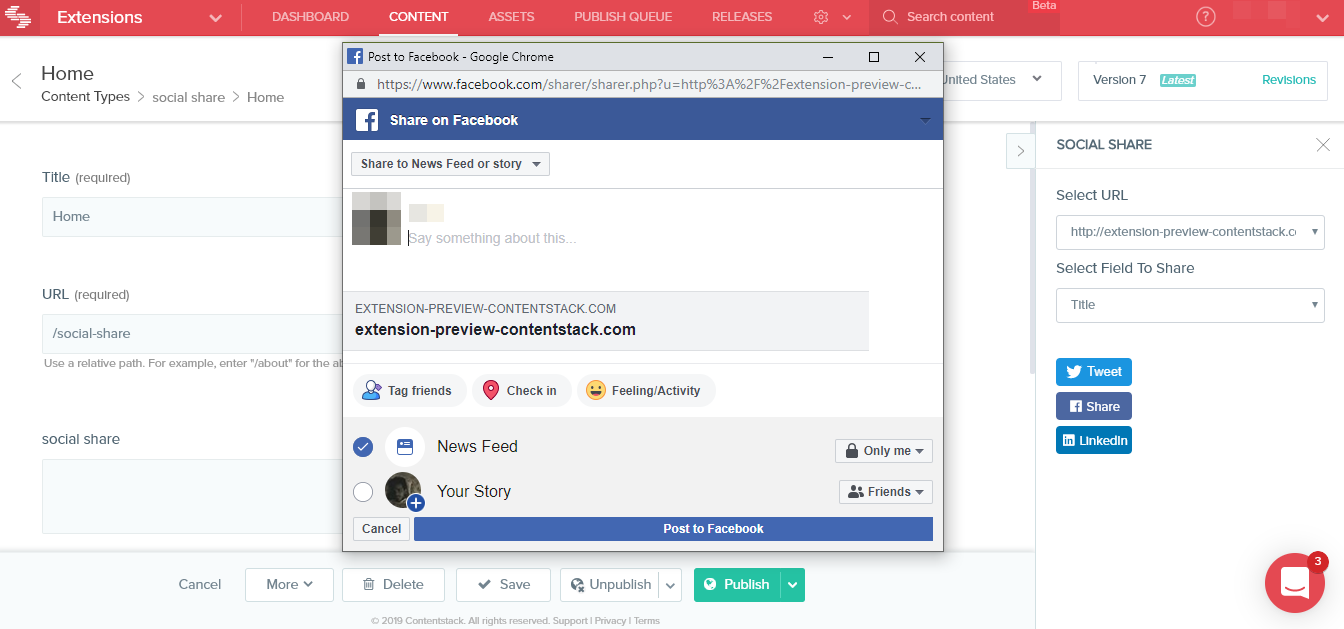The height and width of the screenshot is (629, 1344).
Task: Click the Check in button
Action: (x=521, y=391)
